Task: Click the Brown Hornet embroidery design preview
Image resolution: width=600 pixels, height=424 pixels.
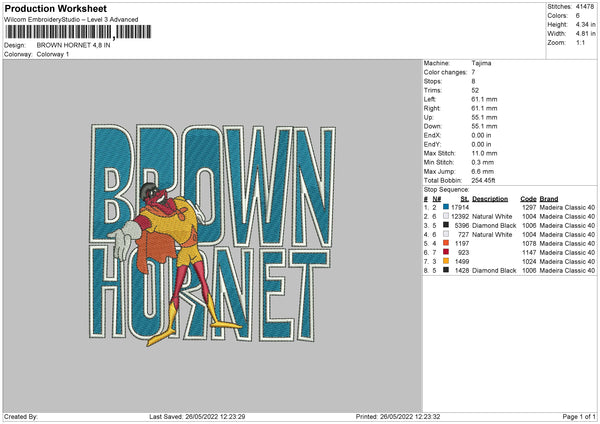Action: click(212, 234)
